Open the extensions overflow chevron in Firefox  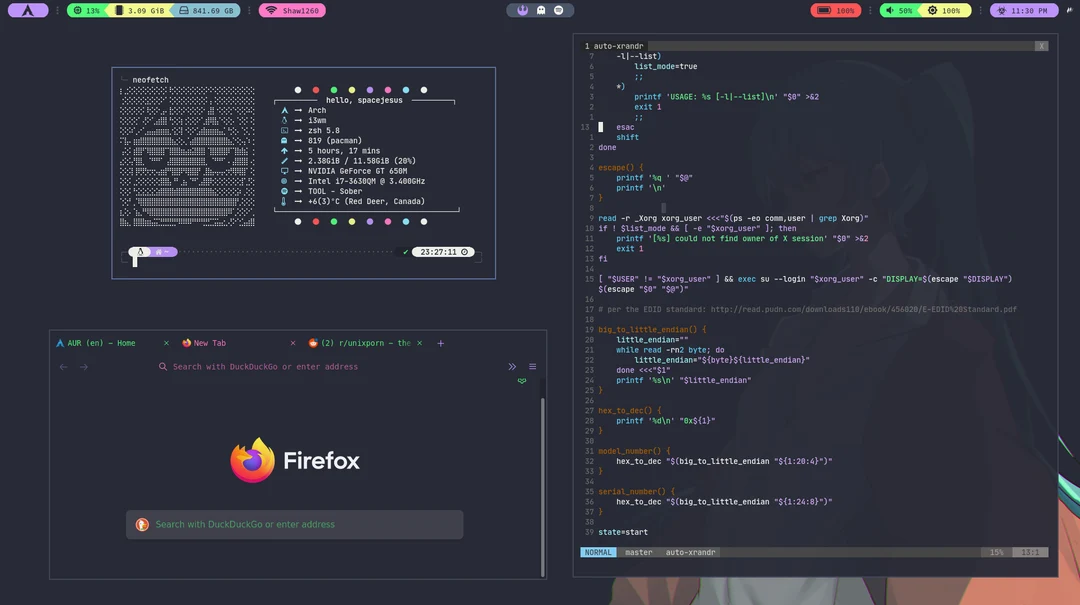(x=512, y=366)
